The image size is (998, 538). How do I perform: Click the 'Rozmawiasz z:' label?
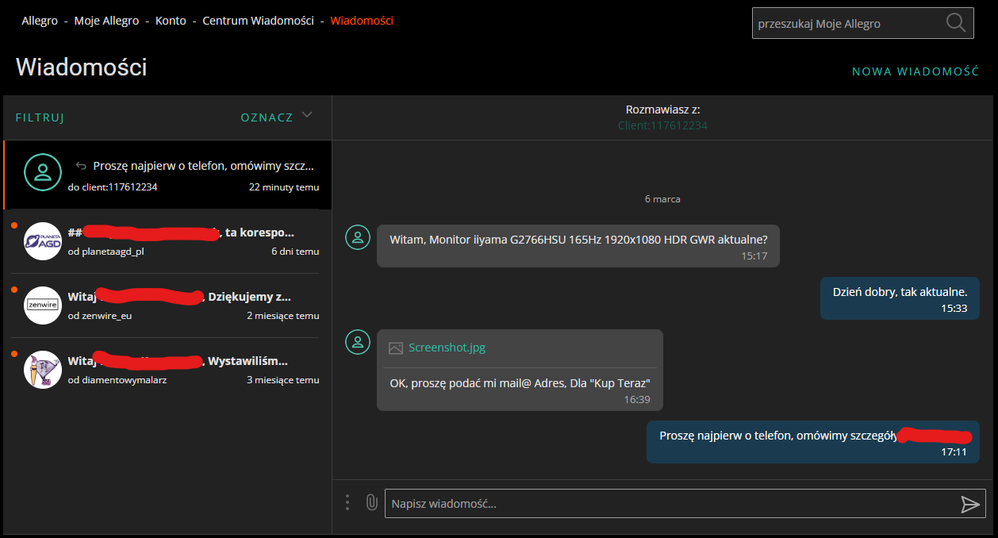point(663,110)
